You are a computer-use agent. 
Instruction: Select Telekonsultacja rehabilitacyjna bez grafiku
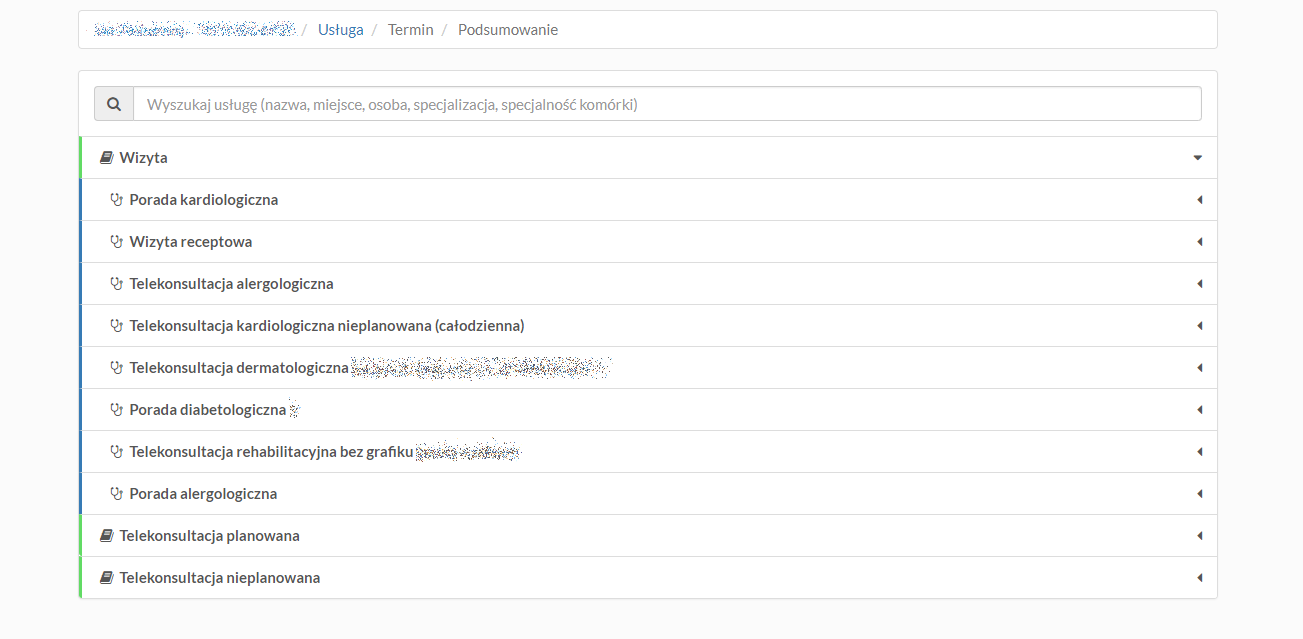click(x=270, y=452)
